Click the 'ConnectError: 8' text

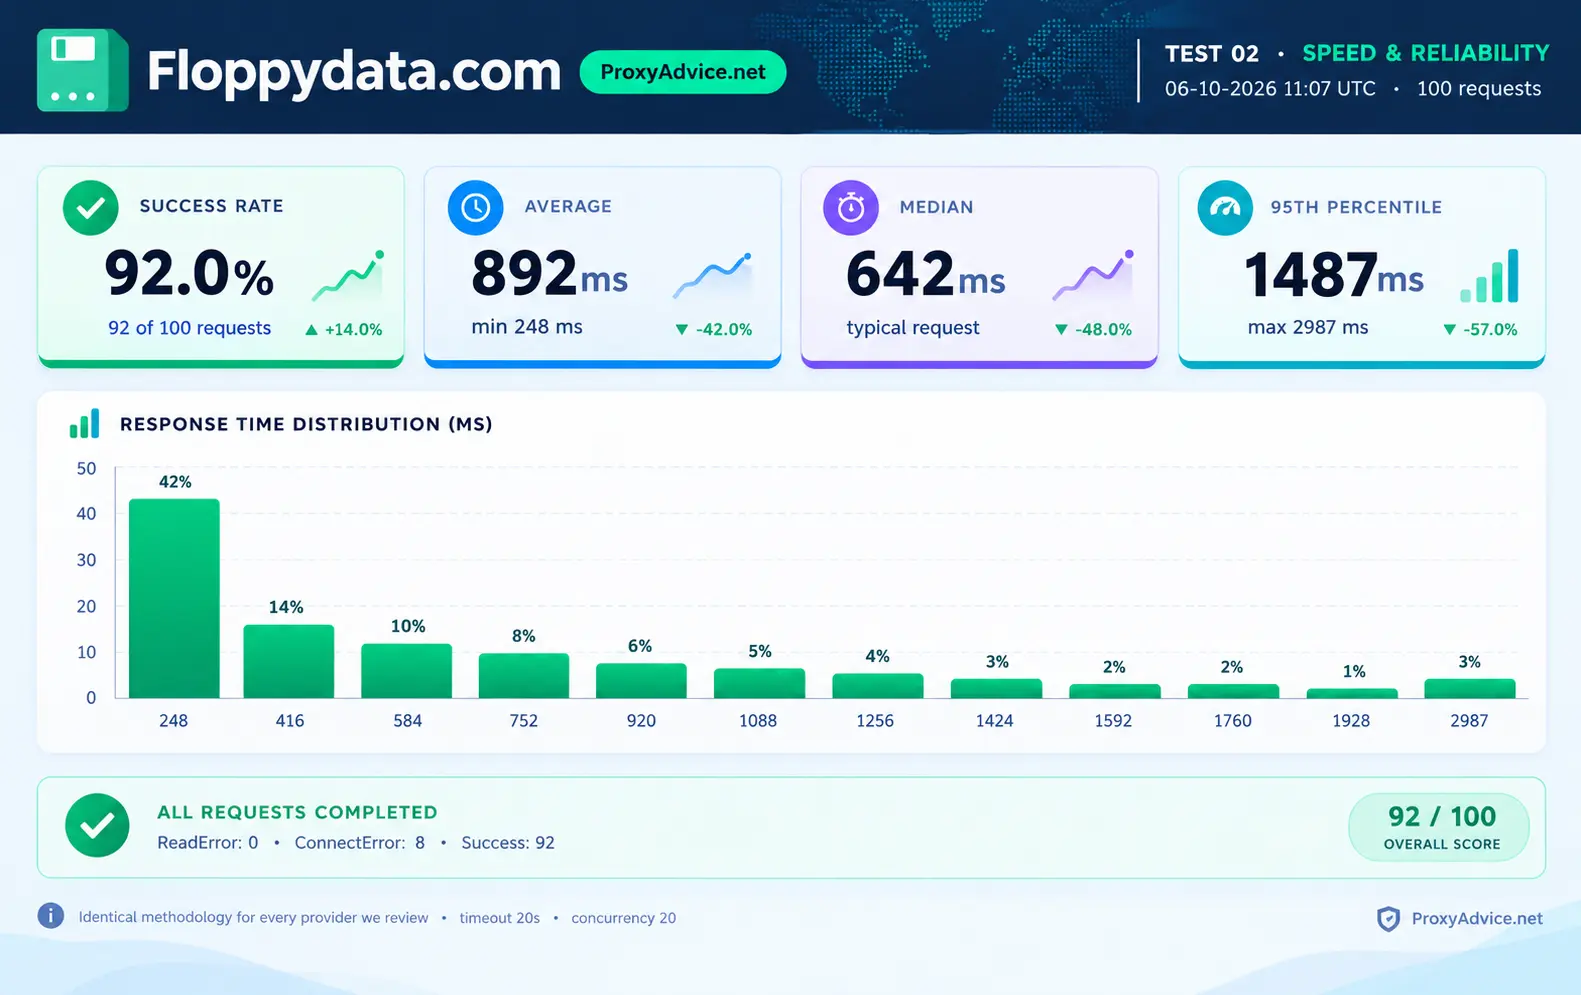coord(360,843)
